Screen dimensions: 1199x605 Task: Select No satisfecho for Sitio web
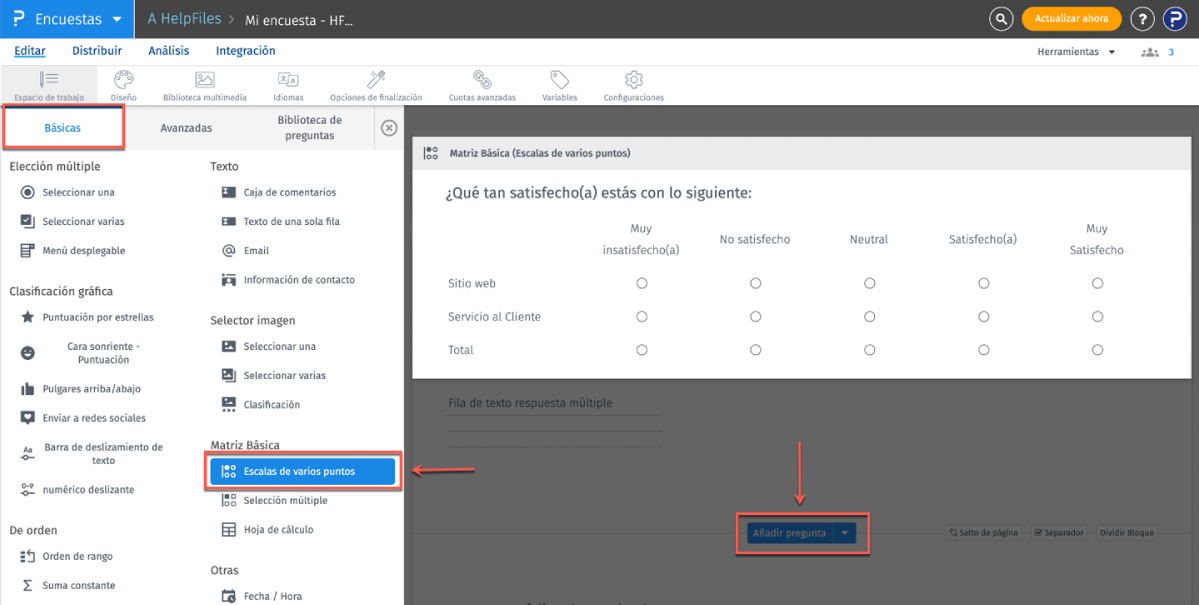(x=755, y=283)
